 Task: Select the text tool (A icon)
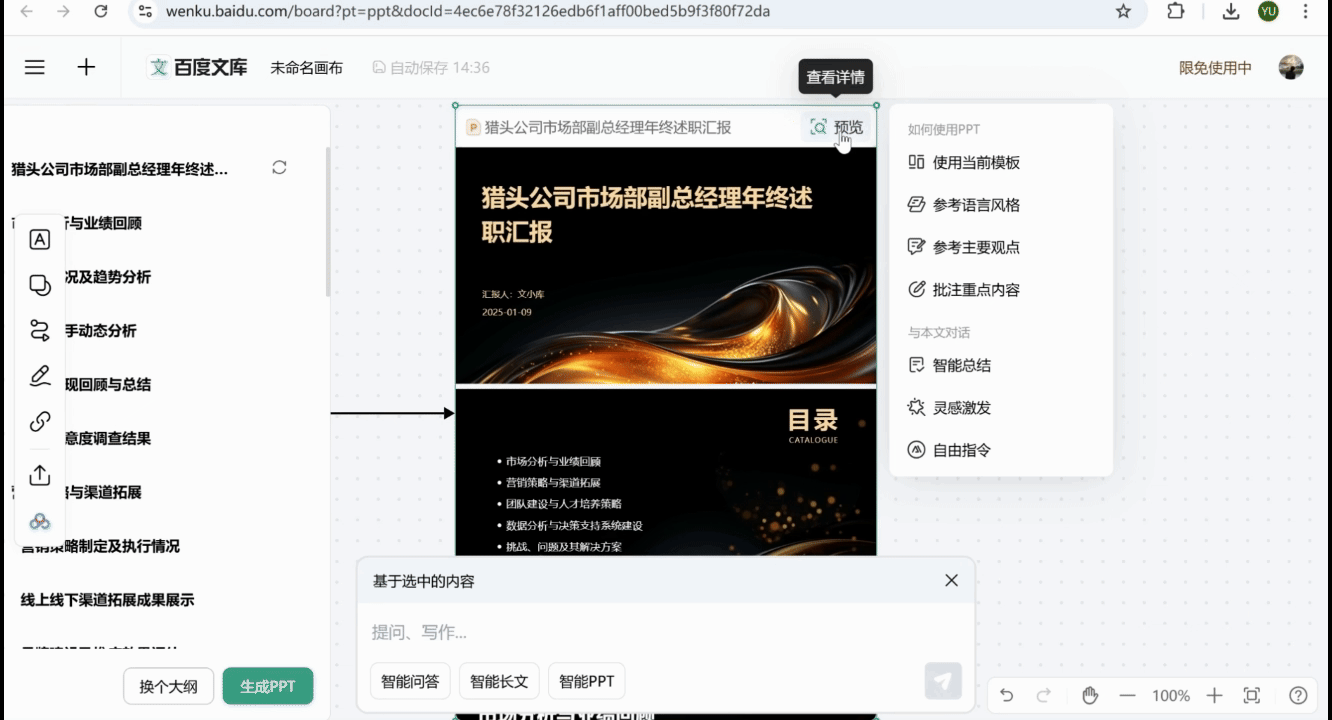pyautogui.click(x=40, y=239)
